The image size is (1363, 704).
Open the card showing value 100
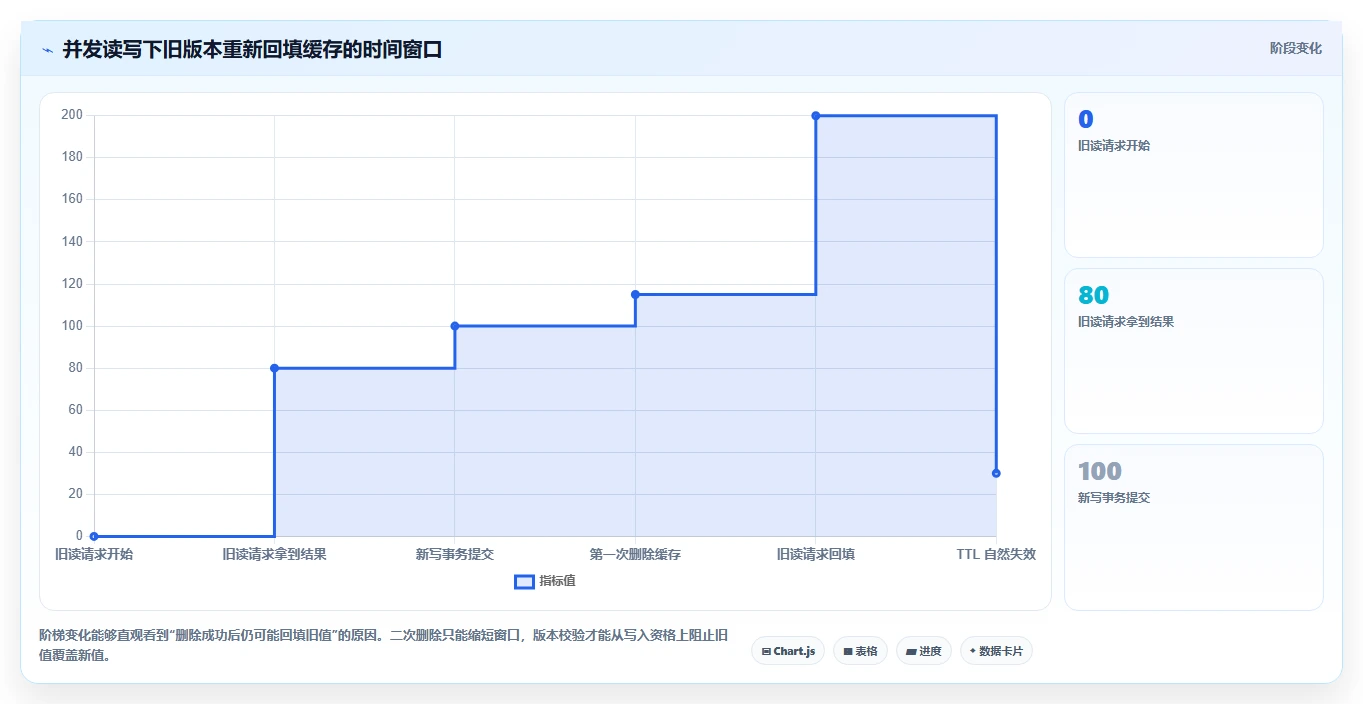point(1194,527)
